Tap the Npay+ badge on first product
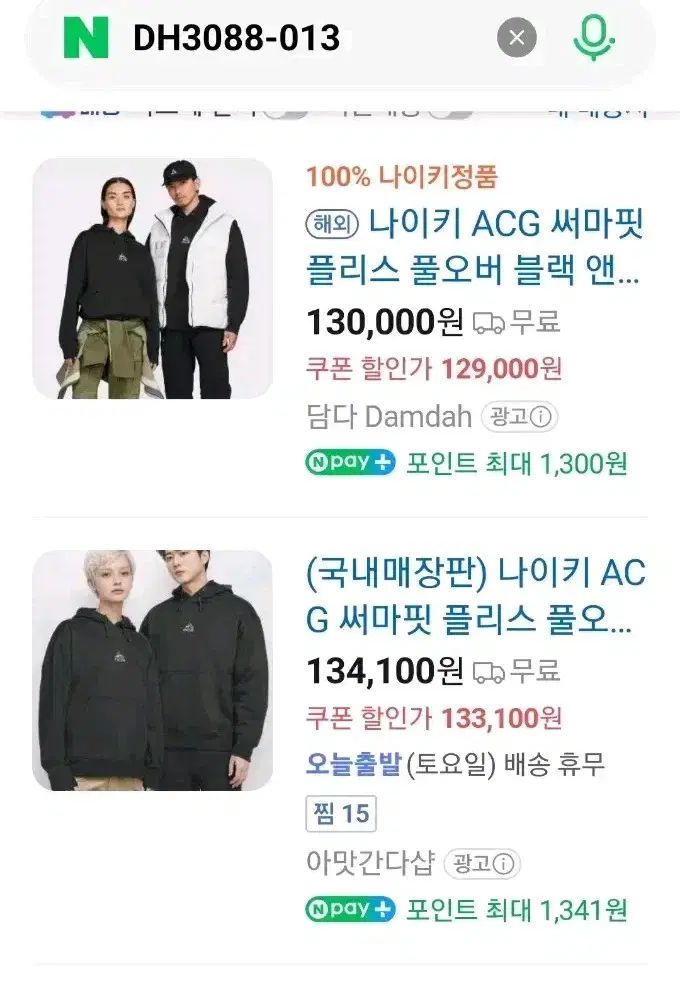 [351, 463]
